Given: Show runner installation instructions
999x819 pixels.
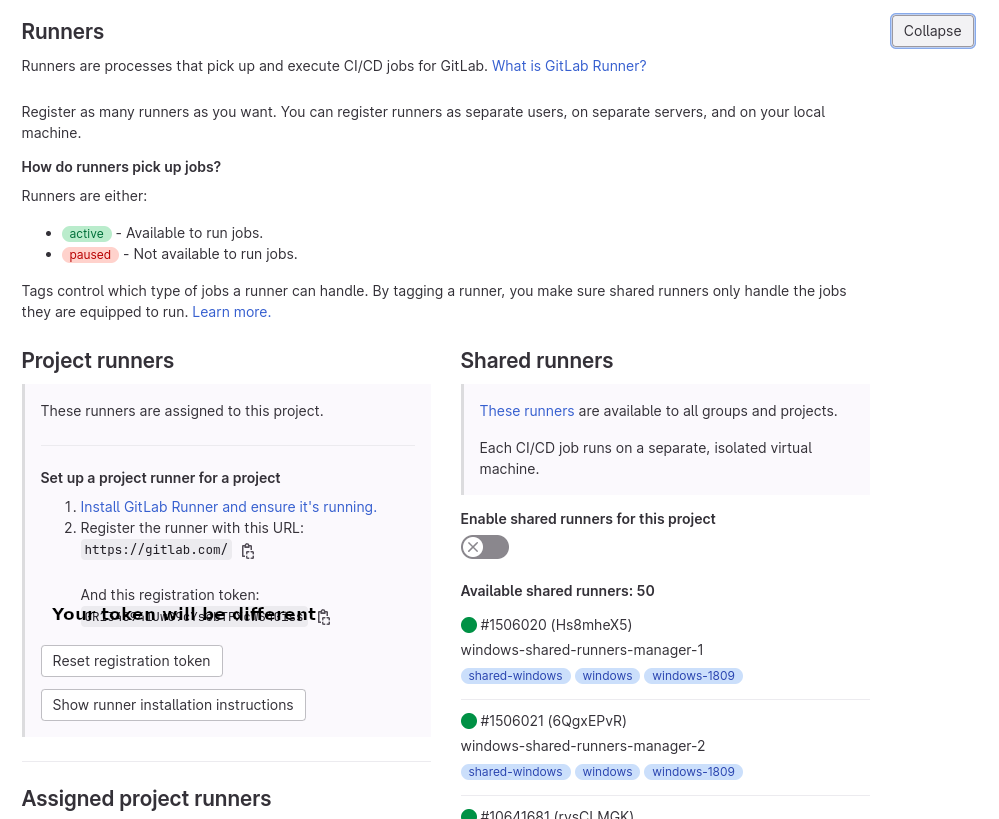Looking at the screenshot, I should (x=173, y=705).
